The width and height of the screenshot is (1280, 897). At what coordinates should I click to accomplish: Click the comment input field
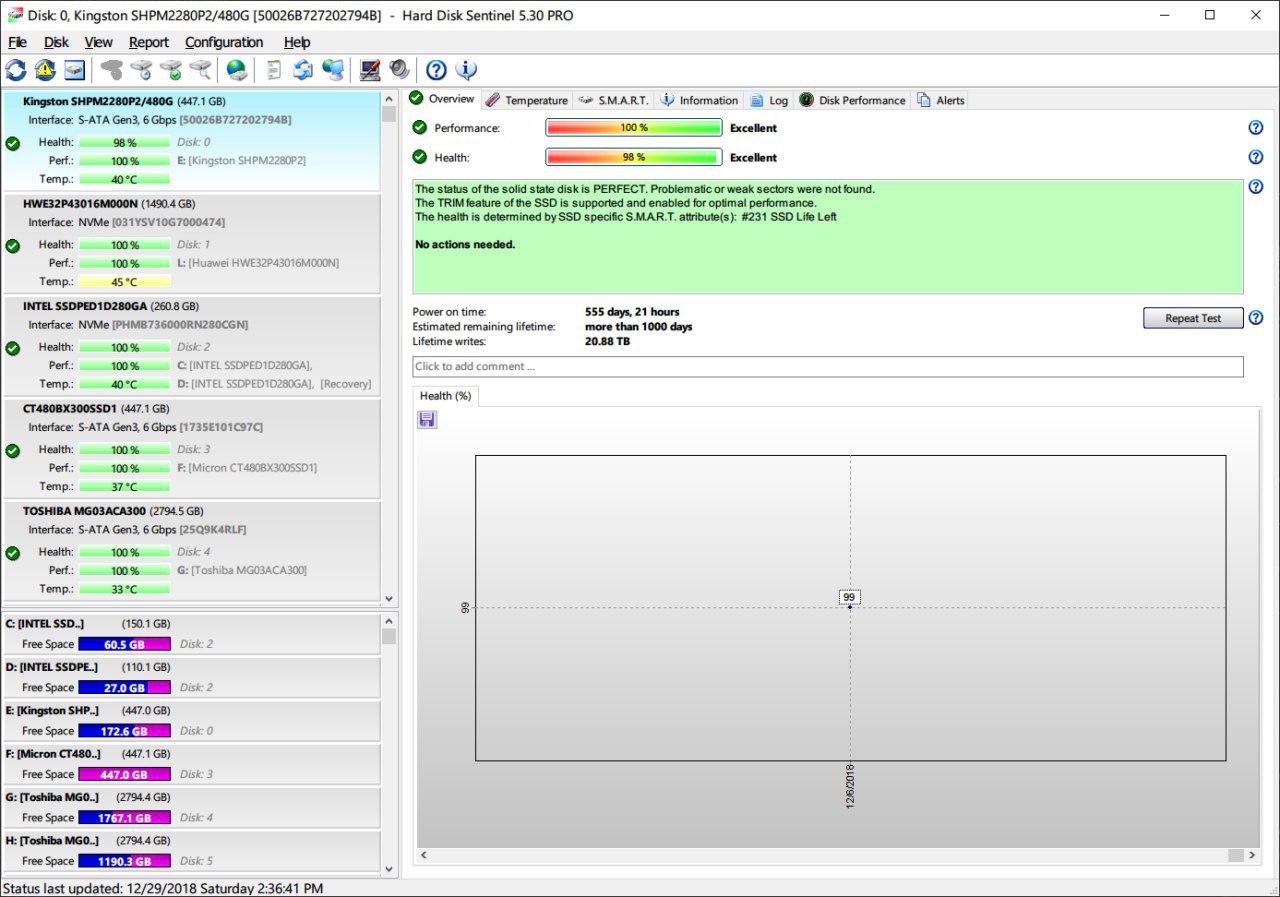[828, 367]
